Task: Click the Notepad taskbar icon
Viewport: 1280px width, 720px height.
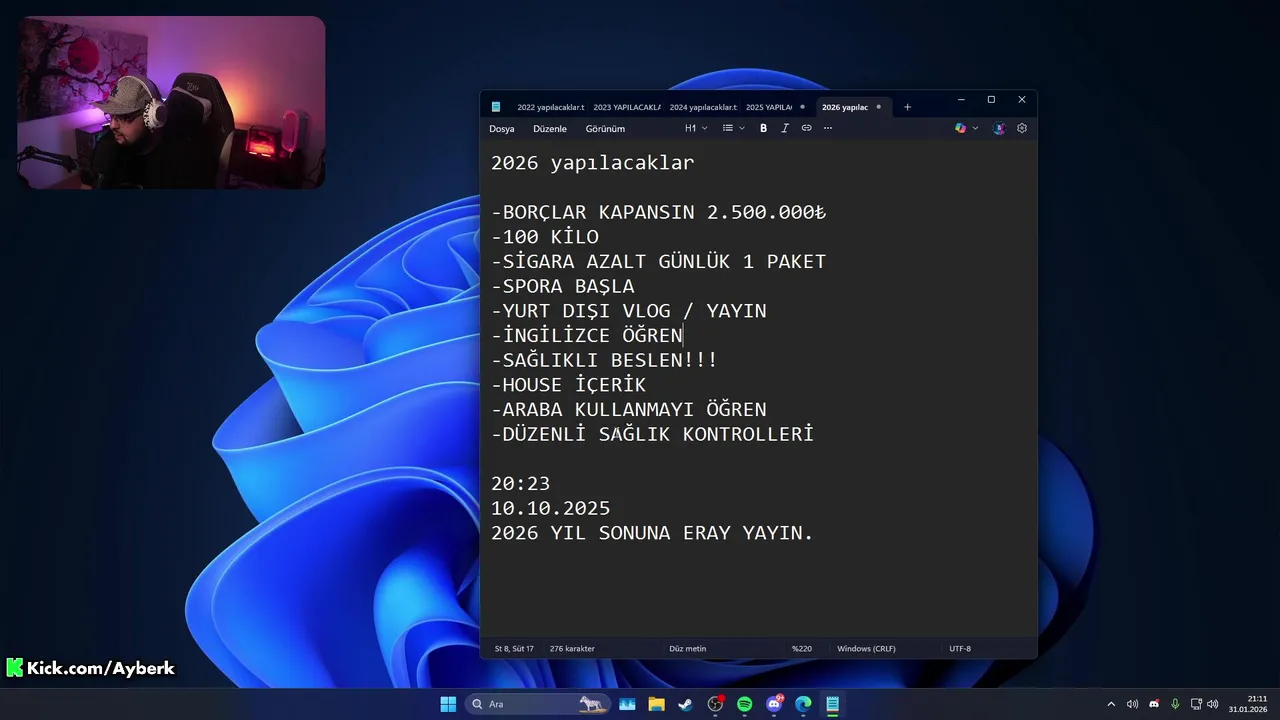Action: click(832, 704)
